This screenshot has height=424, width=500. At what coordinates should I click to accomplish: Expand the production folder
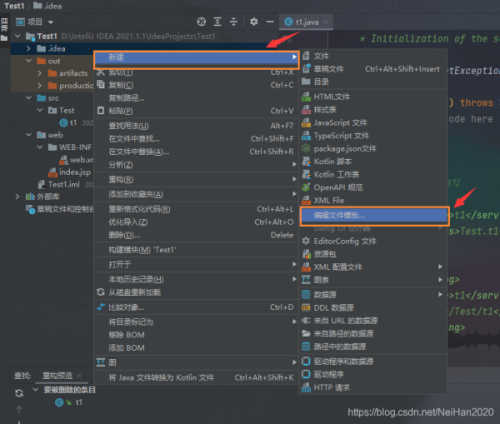[40, 86]
